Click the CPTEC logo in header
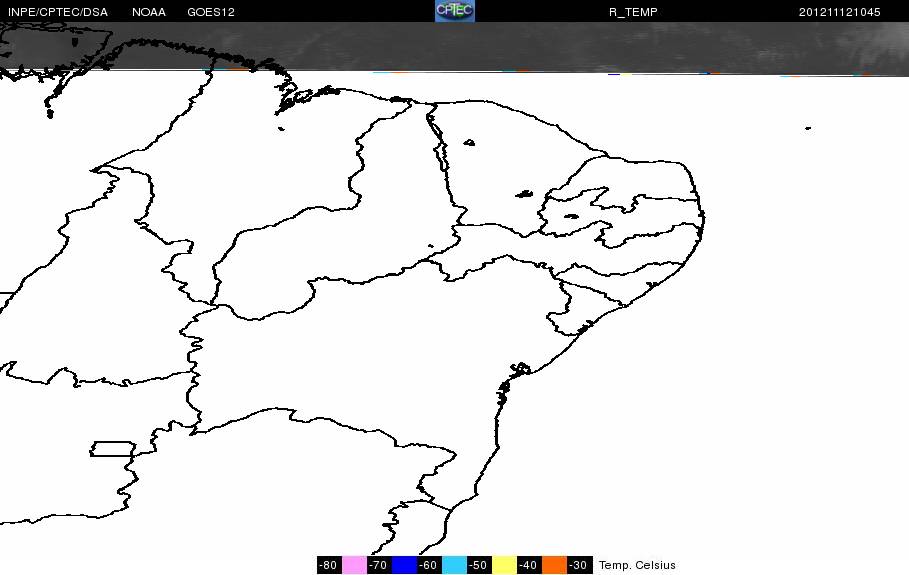Screen dimensions: 909x575 pyautogui.click(x=455, y=11)
